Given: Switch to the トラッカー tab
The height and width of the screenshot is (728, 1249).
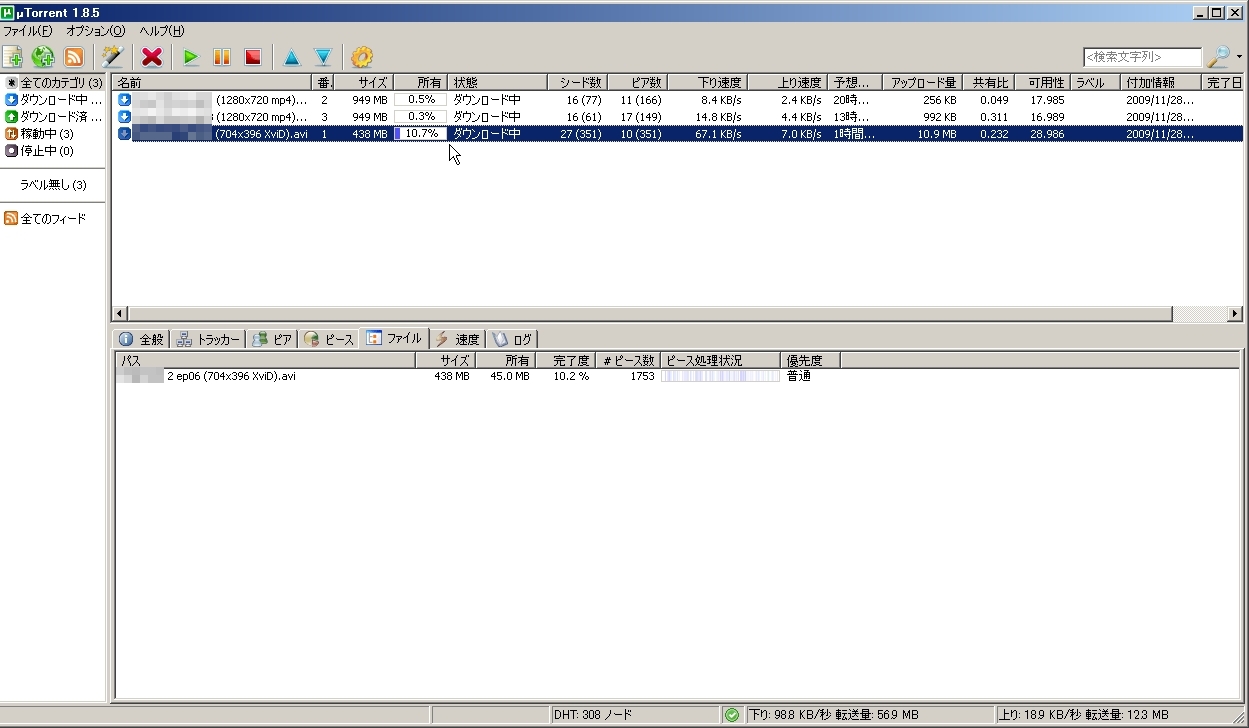Looking at the screenshot, I should (208, 339).
